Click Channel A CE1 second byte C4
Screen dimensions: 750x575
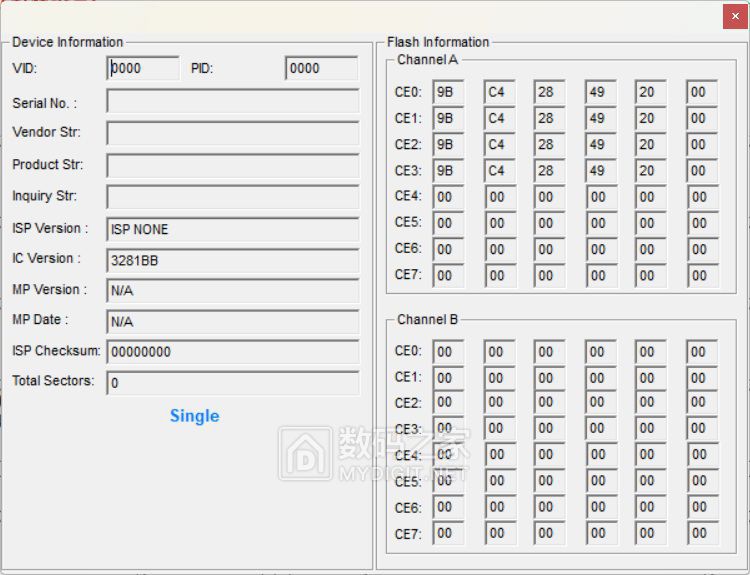(x=500, y=119)
